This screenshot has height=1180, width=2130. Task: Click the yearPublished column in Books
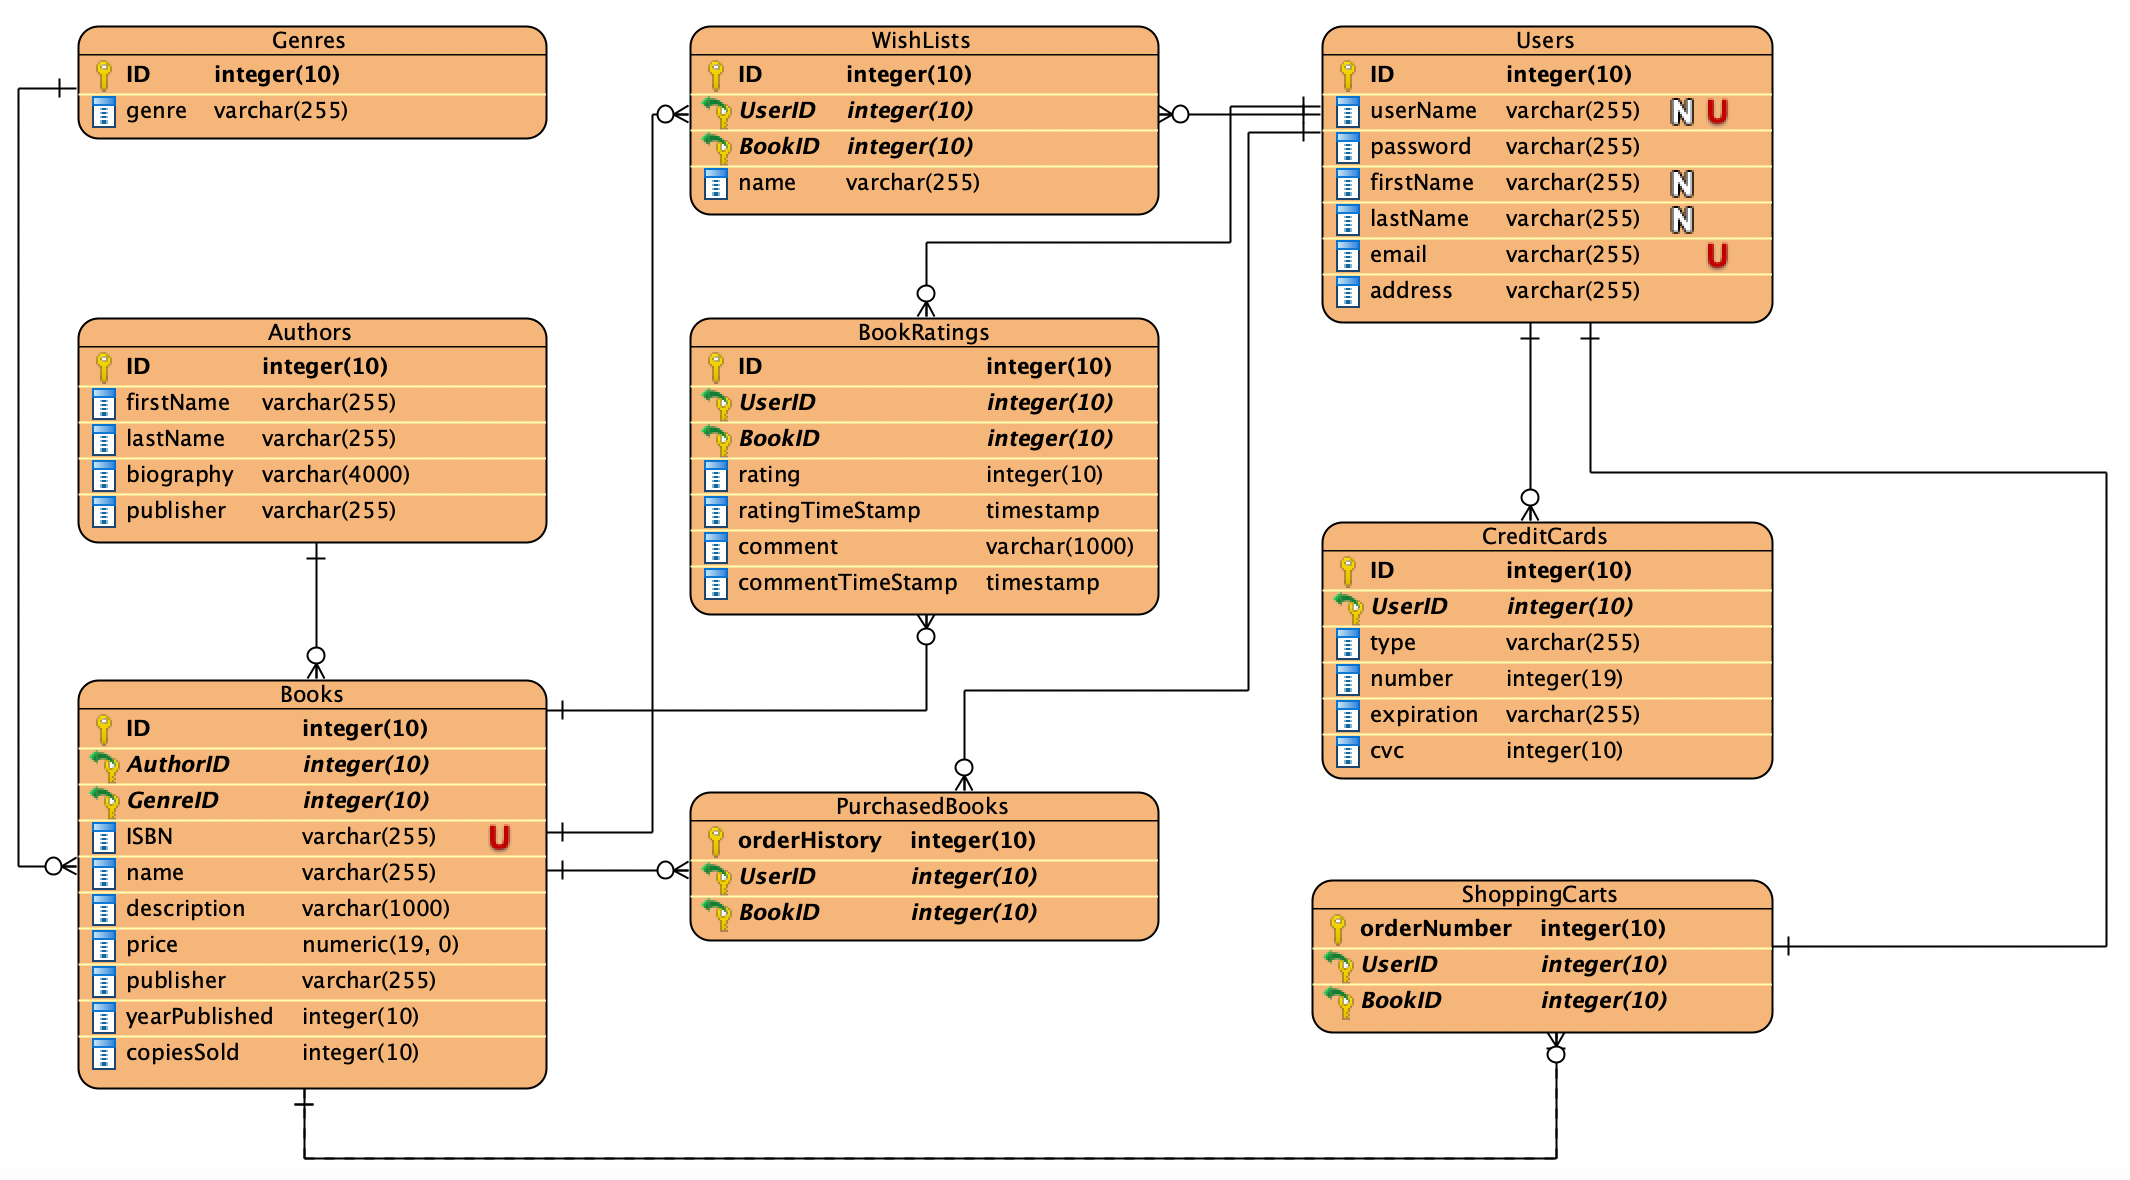tap(199, 1017)
